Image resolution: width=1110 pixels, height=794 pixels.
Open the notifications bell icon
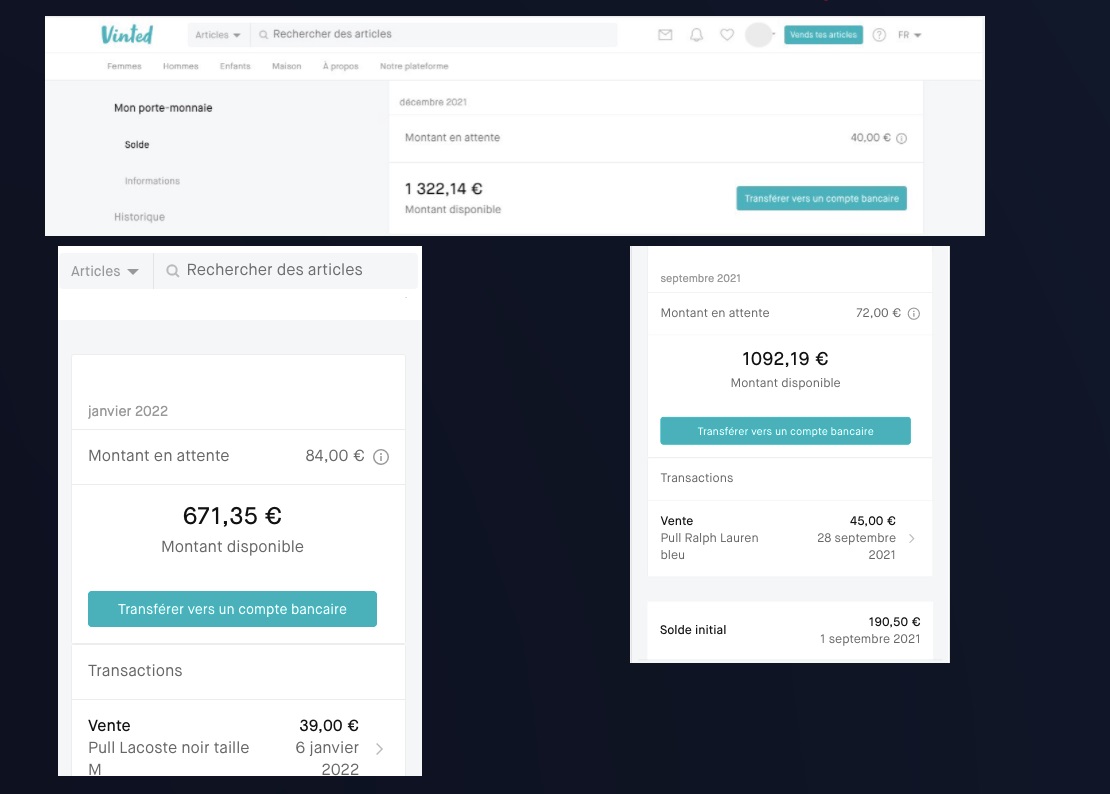tap(696, 35)
